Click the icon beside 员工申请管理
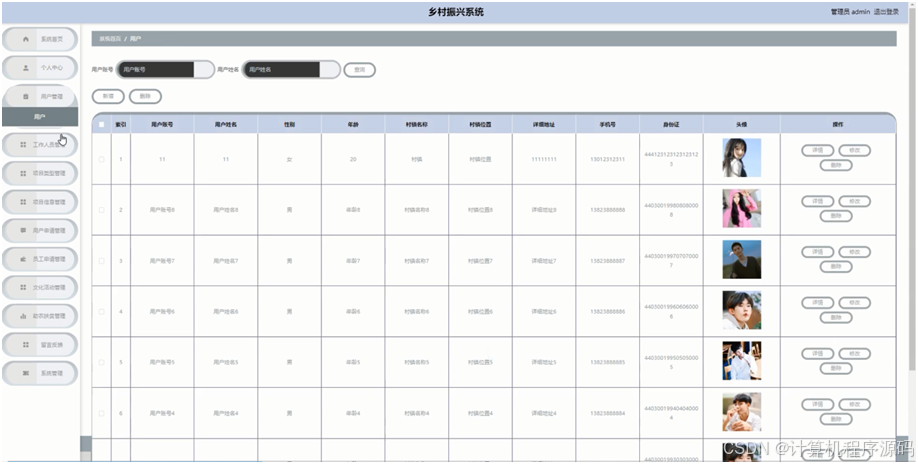The height and width of the screenshot is (464, 918). click(23, 259)
